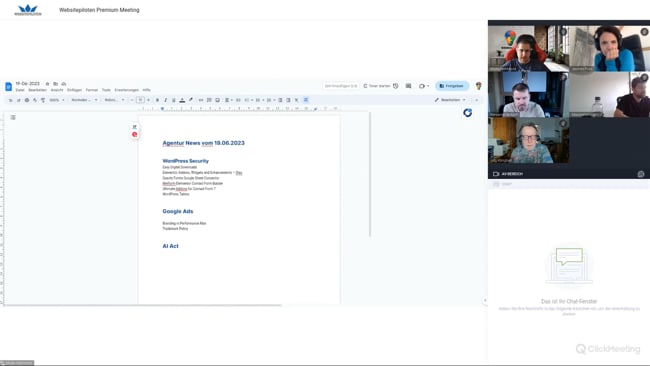
Task: Open the bulleted list dropdown
Action: (259, 100)
